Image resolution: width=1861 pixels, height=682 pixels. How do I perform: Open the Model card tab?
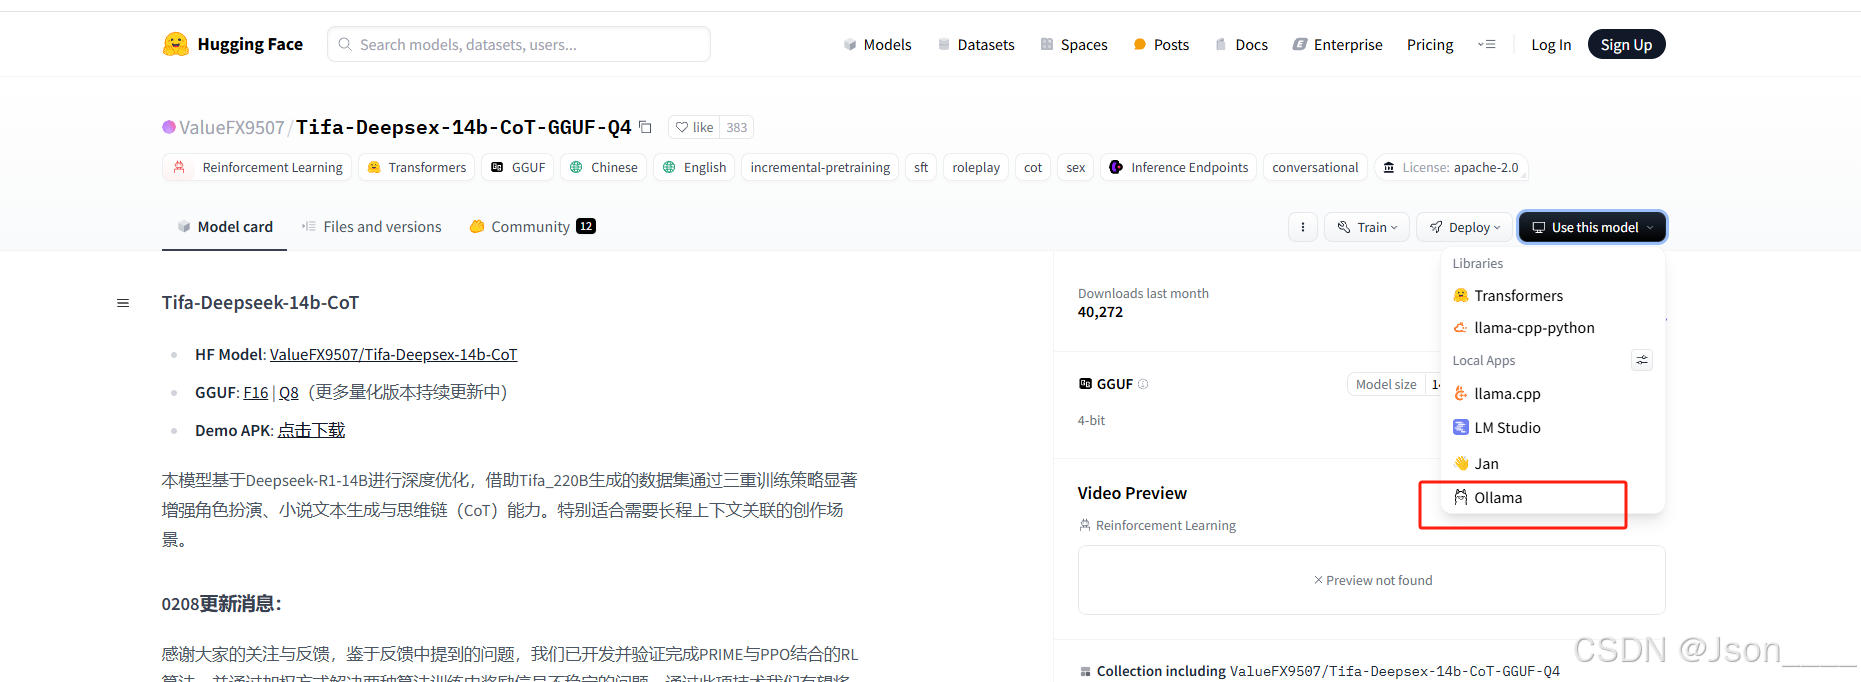tap(225, 227)
